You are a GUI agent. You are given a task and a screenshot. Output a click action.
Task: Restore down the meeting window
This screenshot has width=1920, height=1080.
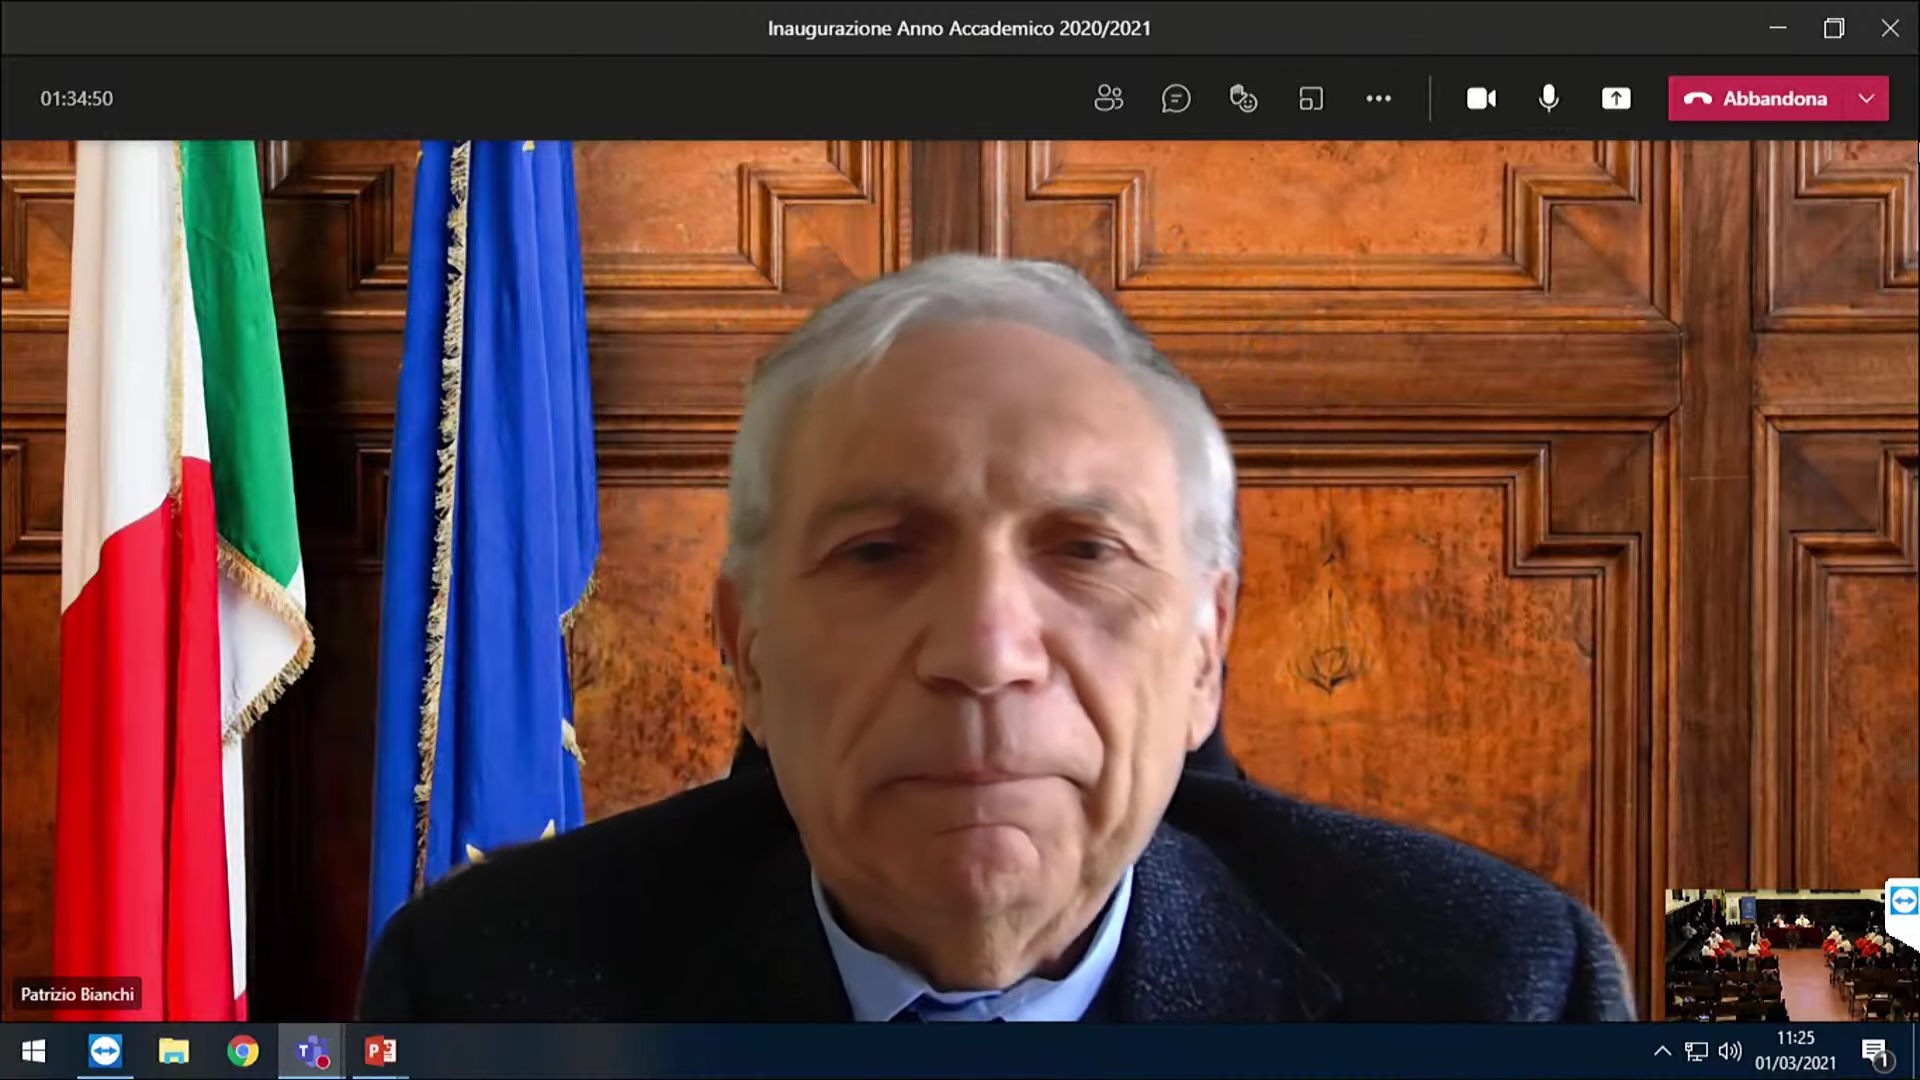[x=1834, y=28]
